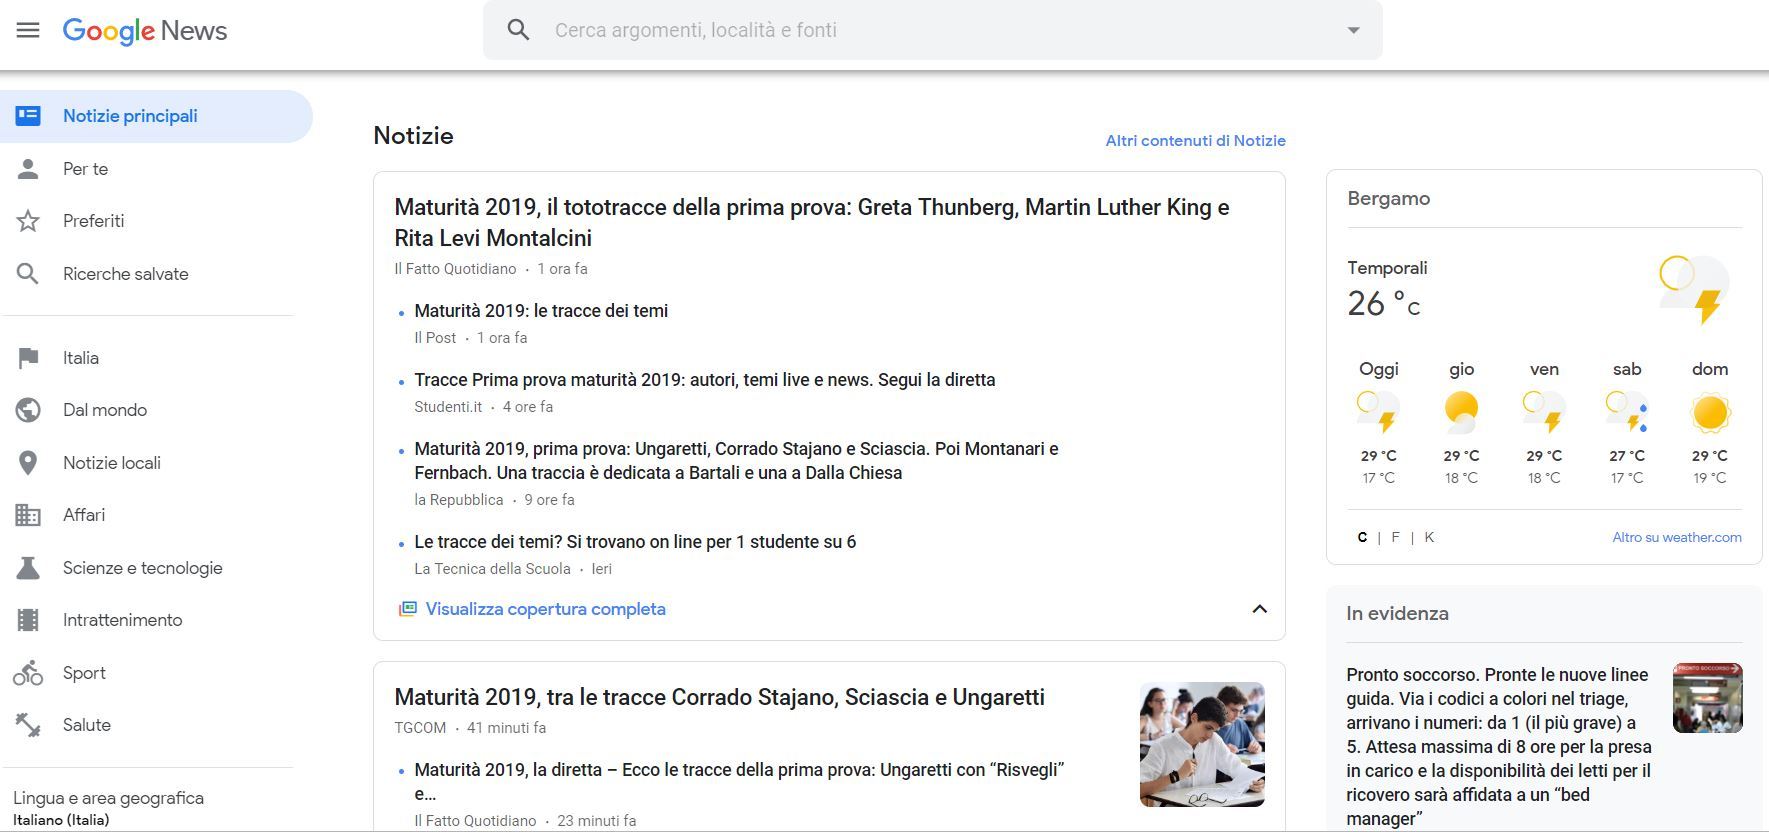This screenshot has width=1769, height=832.
Task: Click the Google News logo
Action: (x=145, y=31)
